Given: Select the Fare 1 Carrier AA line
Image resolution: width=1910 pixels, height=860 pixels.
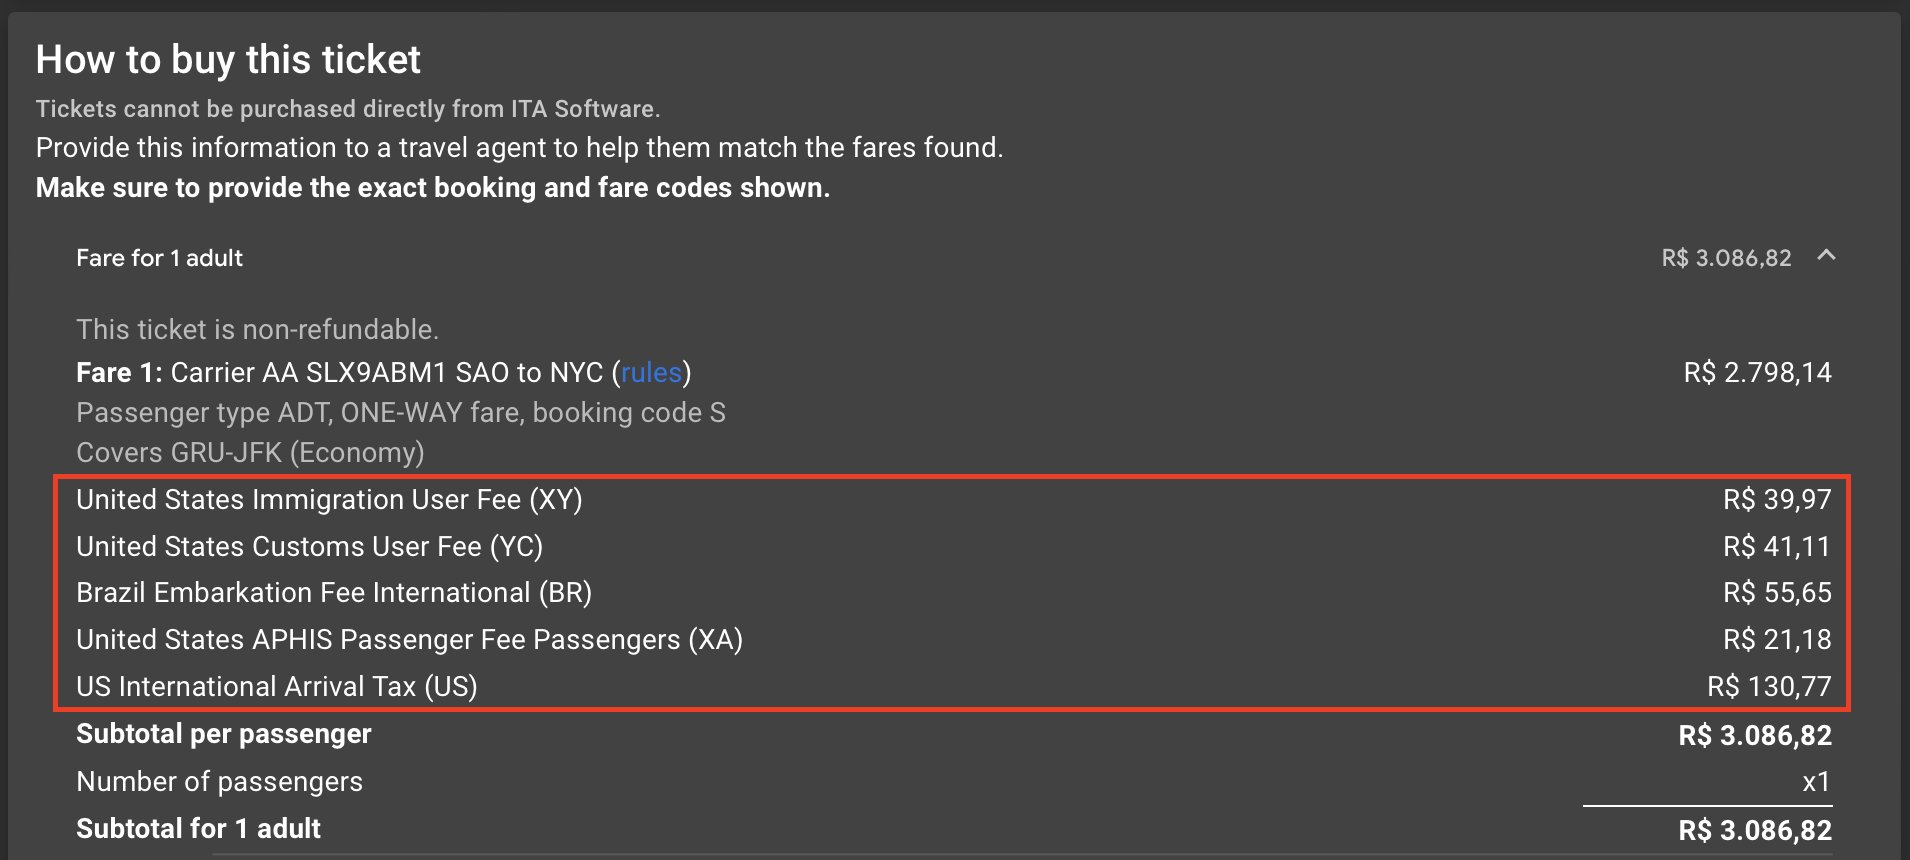Looking at the screenshot, I should click(384, 373).
